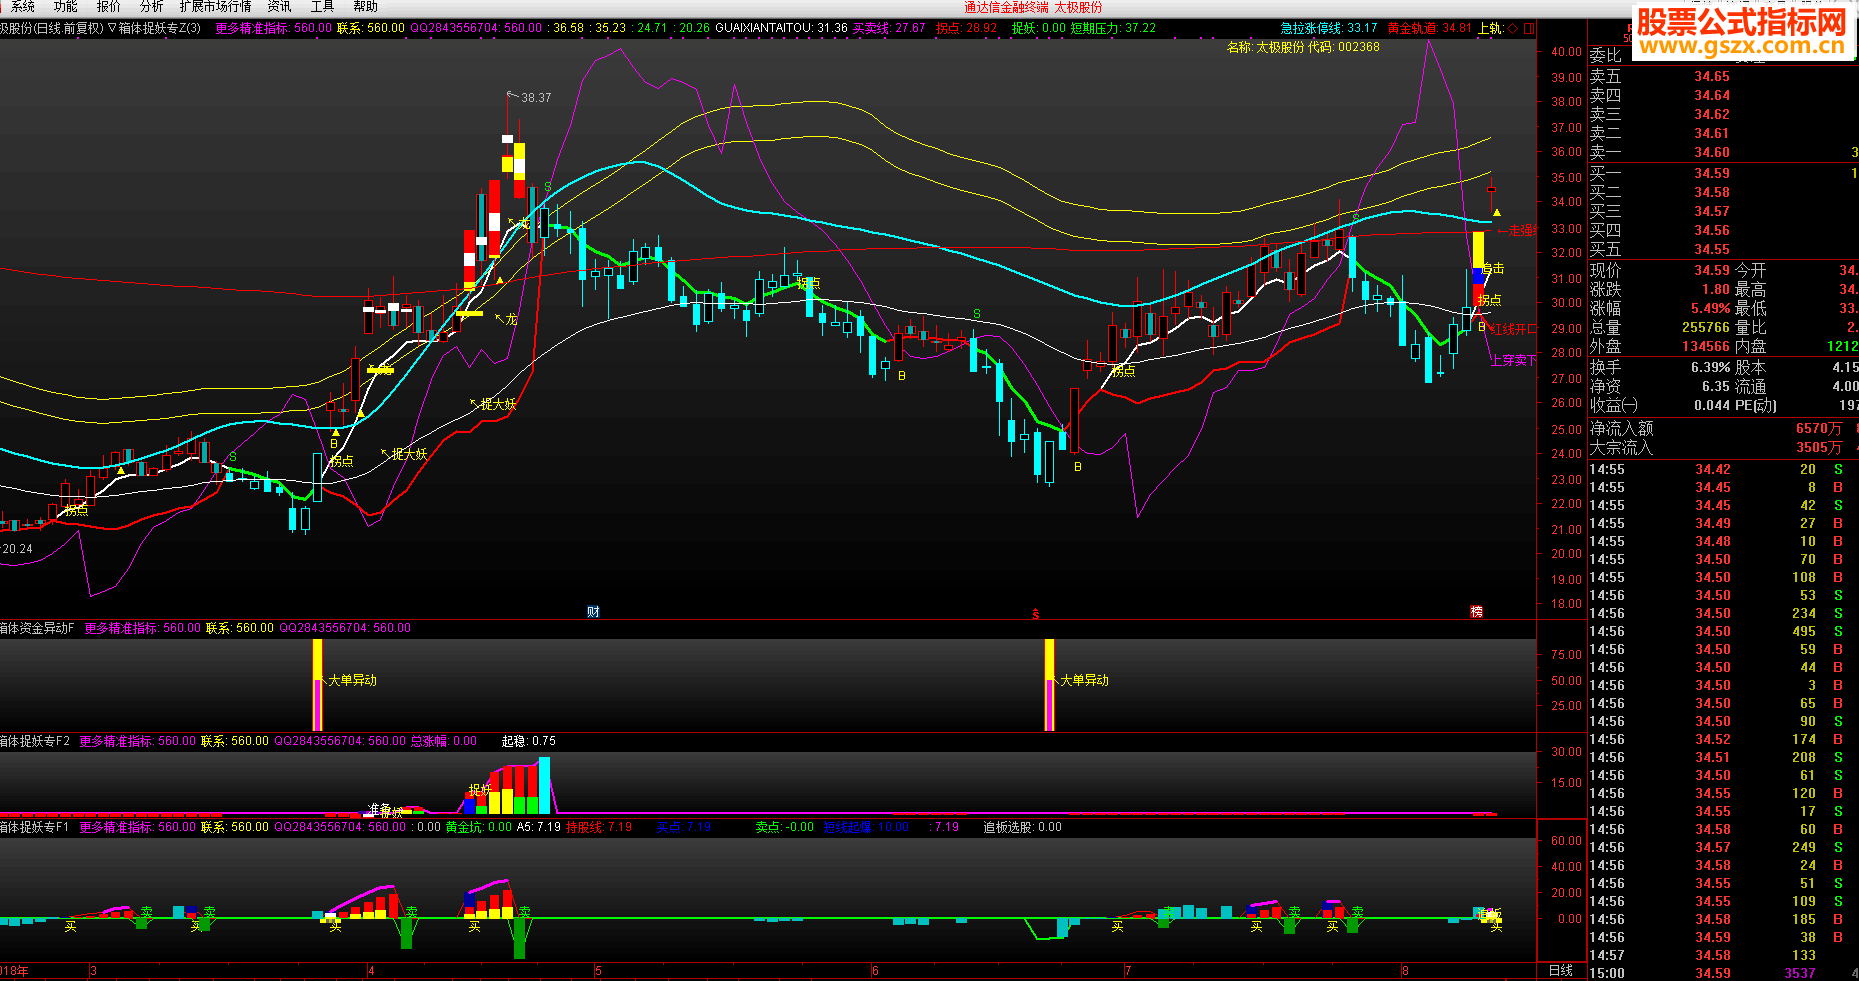The width and height of the screenshot is (1859, 981).
Task: Click the 外盘 134566 value
Action: tap(1706, 346)
